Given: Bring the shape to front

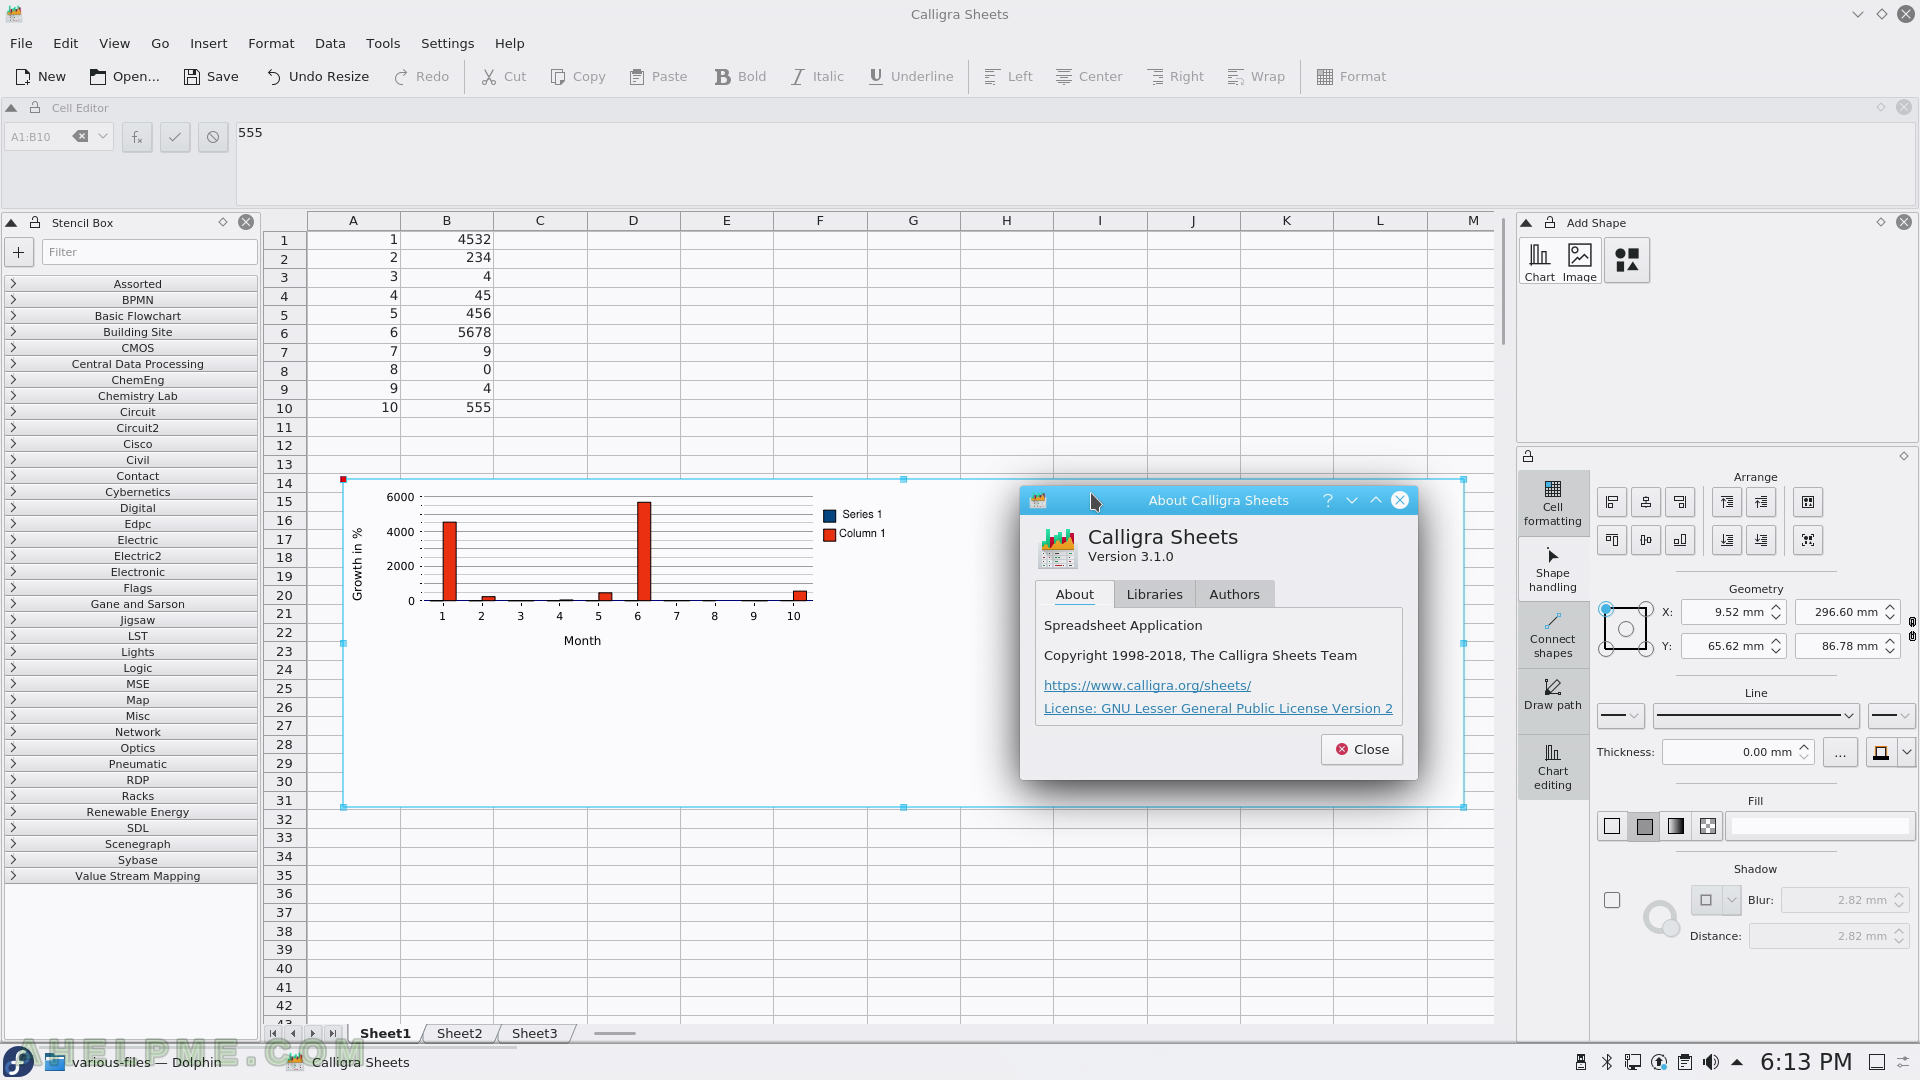Looking at the screenshot, I should [1727, 502].
